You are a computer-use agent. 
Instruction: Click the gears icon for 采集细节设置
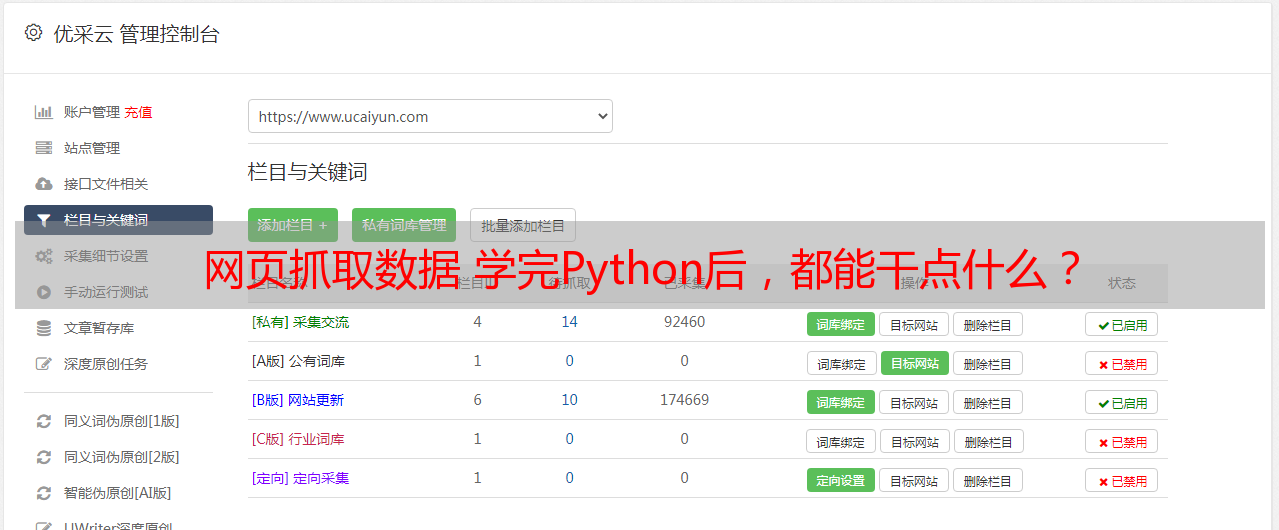[43, 256]
